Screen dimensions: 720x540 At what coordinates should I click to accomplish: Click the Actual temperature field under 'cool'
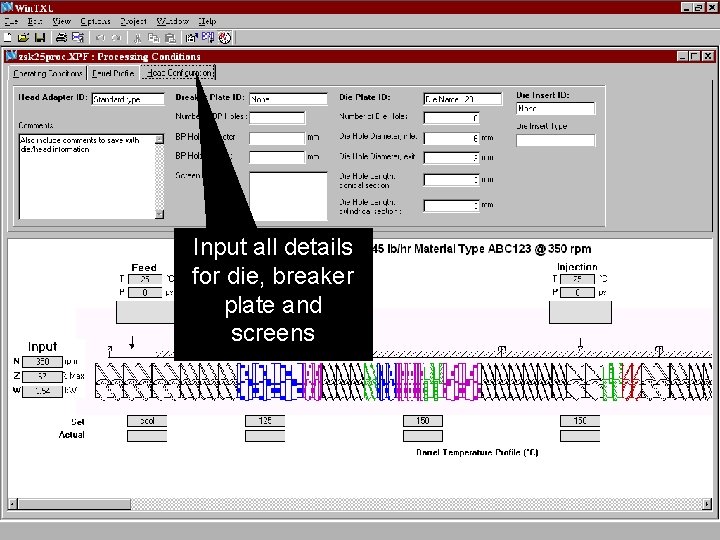coord(147,436)
